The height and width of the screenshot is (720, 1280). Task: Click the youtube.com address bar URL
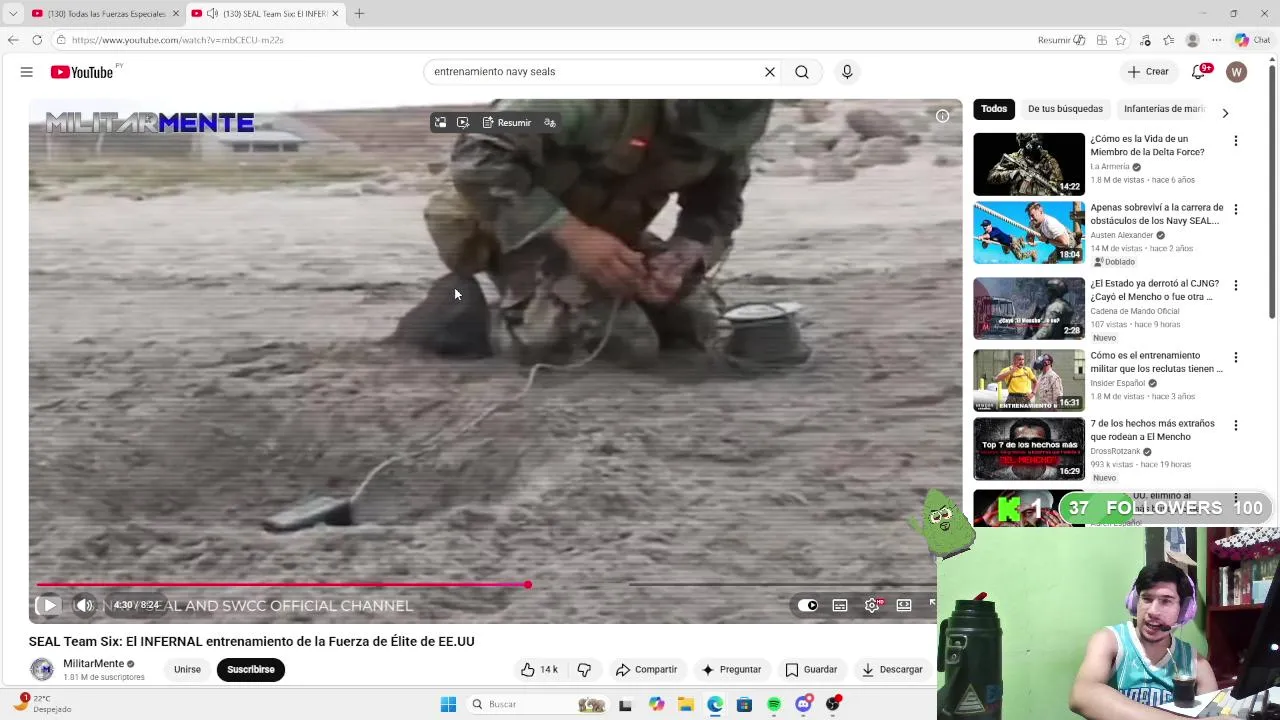click(x=177, y=40)
